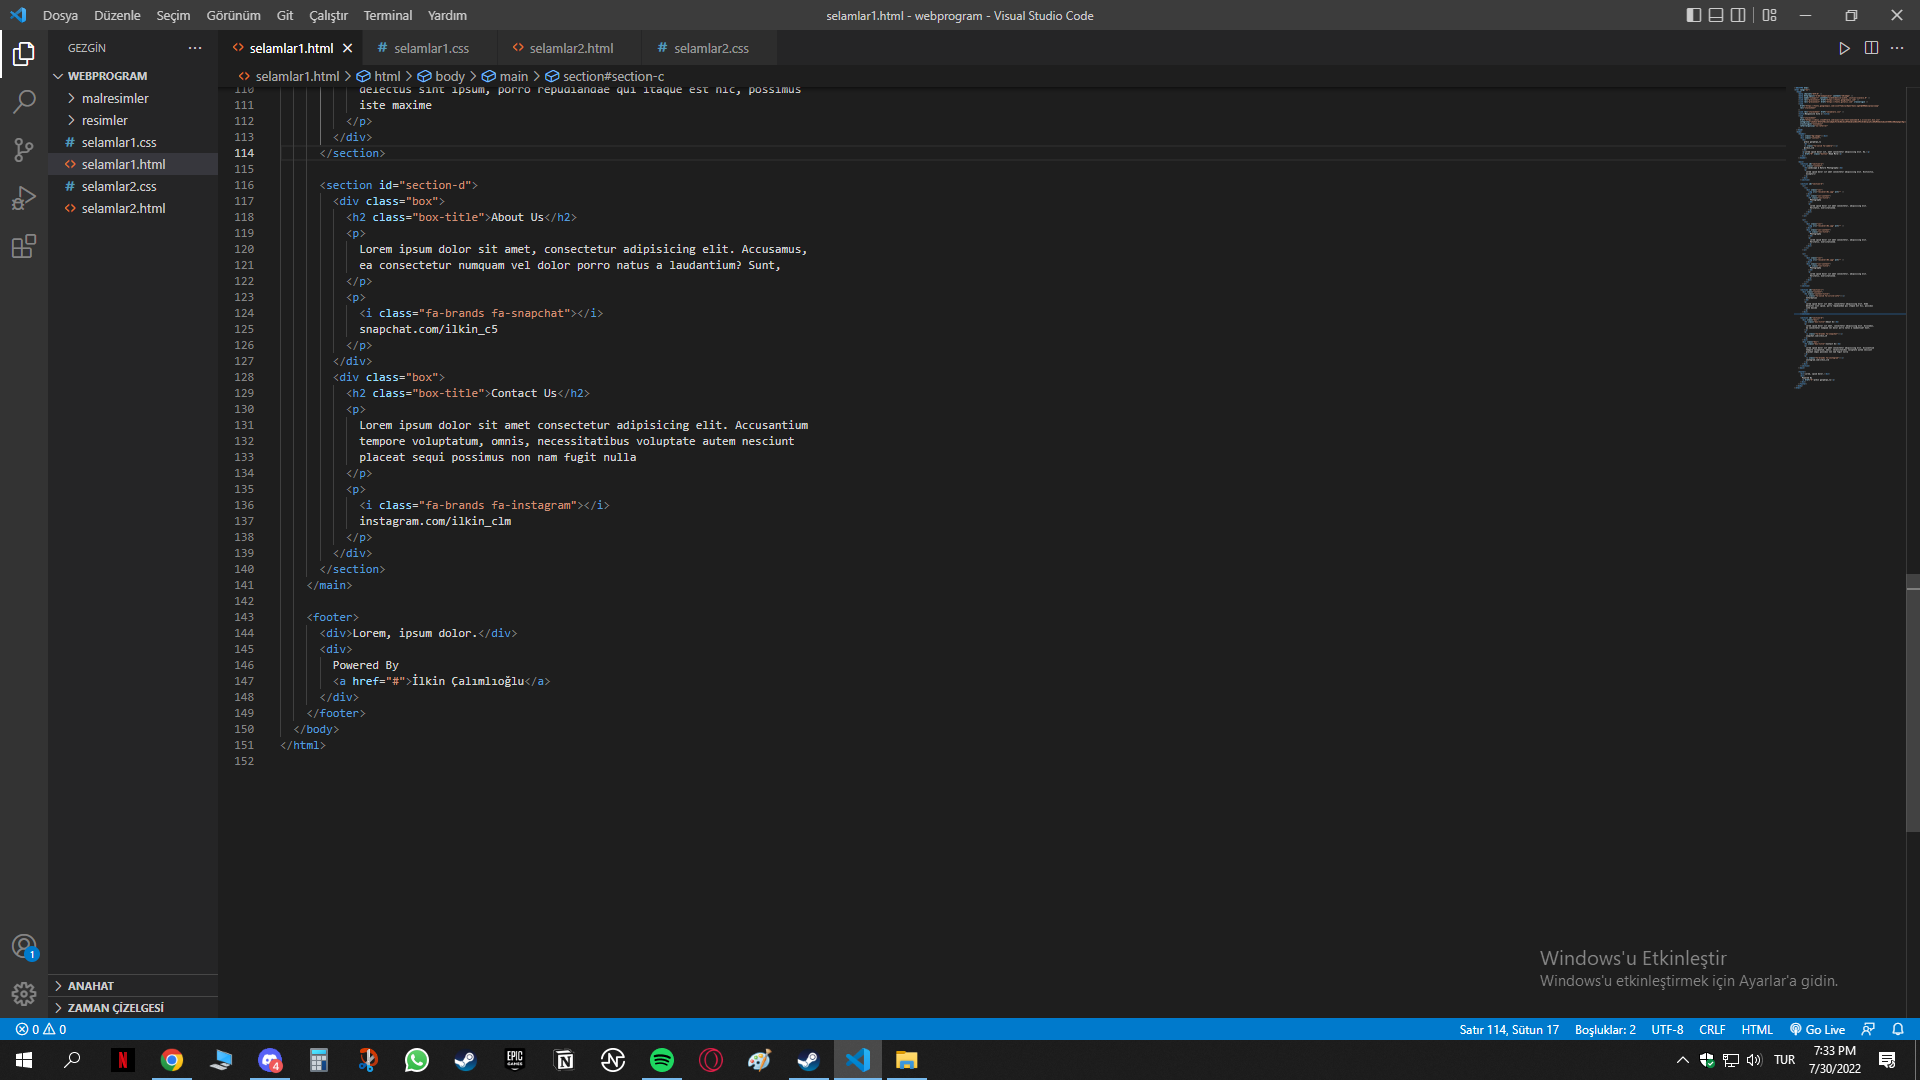Click errors and warnings status indicator
The width and height of the screenshot is (1920, 1080).
click(41, 1029)
